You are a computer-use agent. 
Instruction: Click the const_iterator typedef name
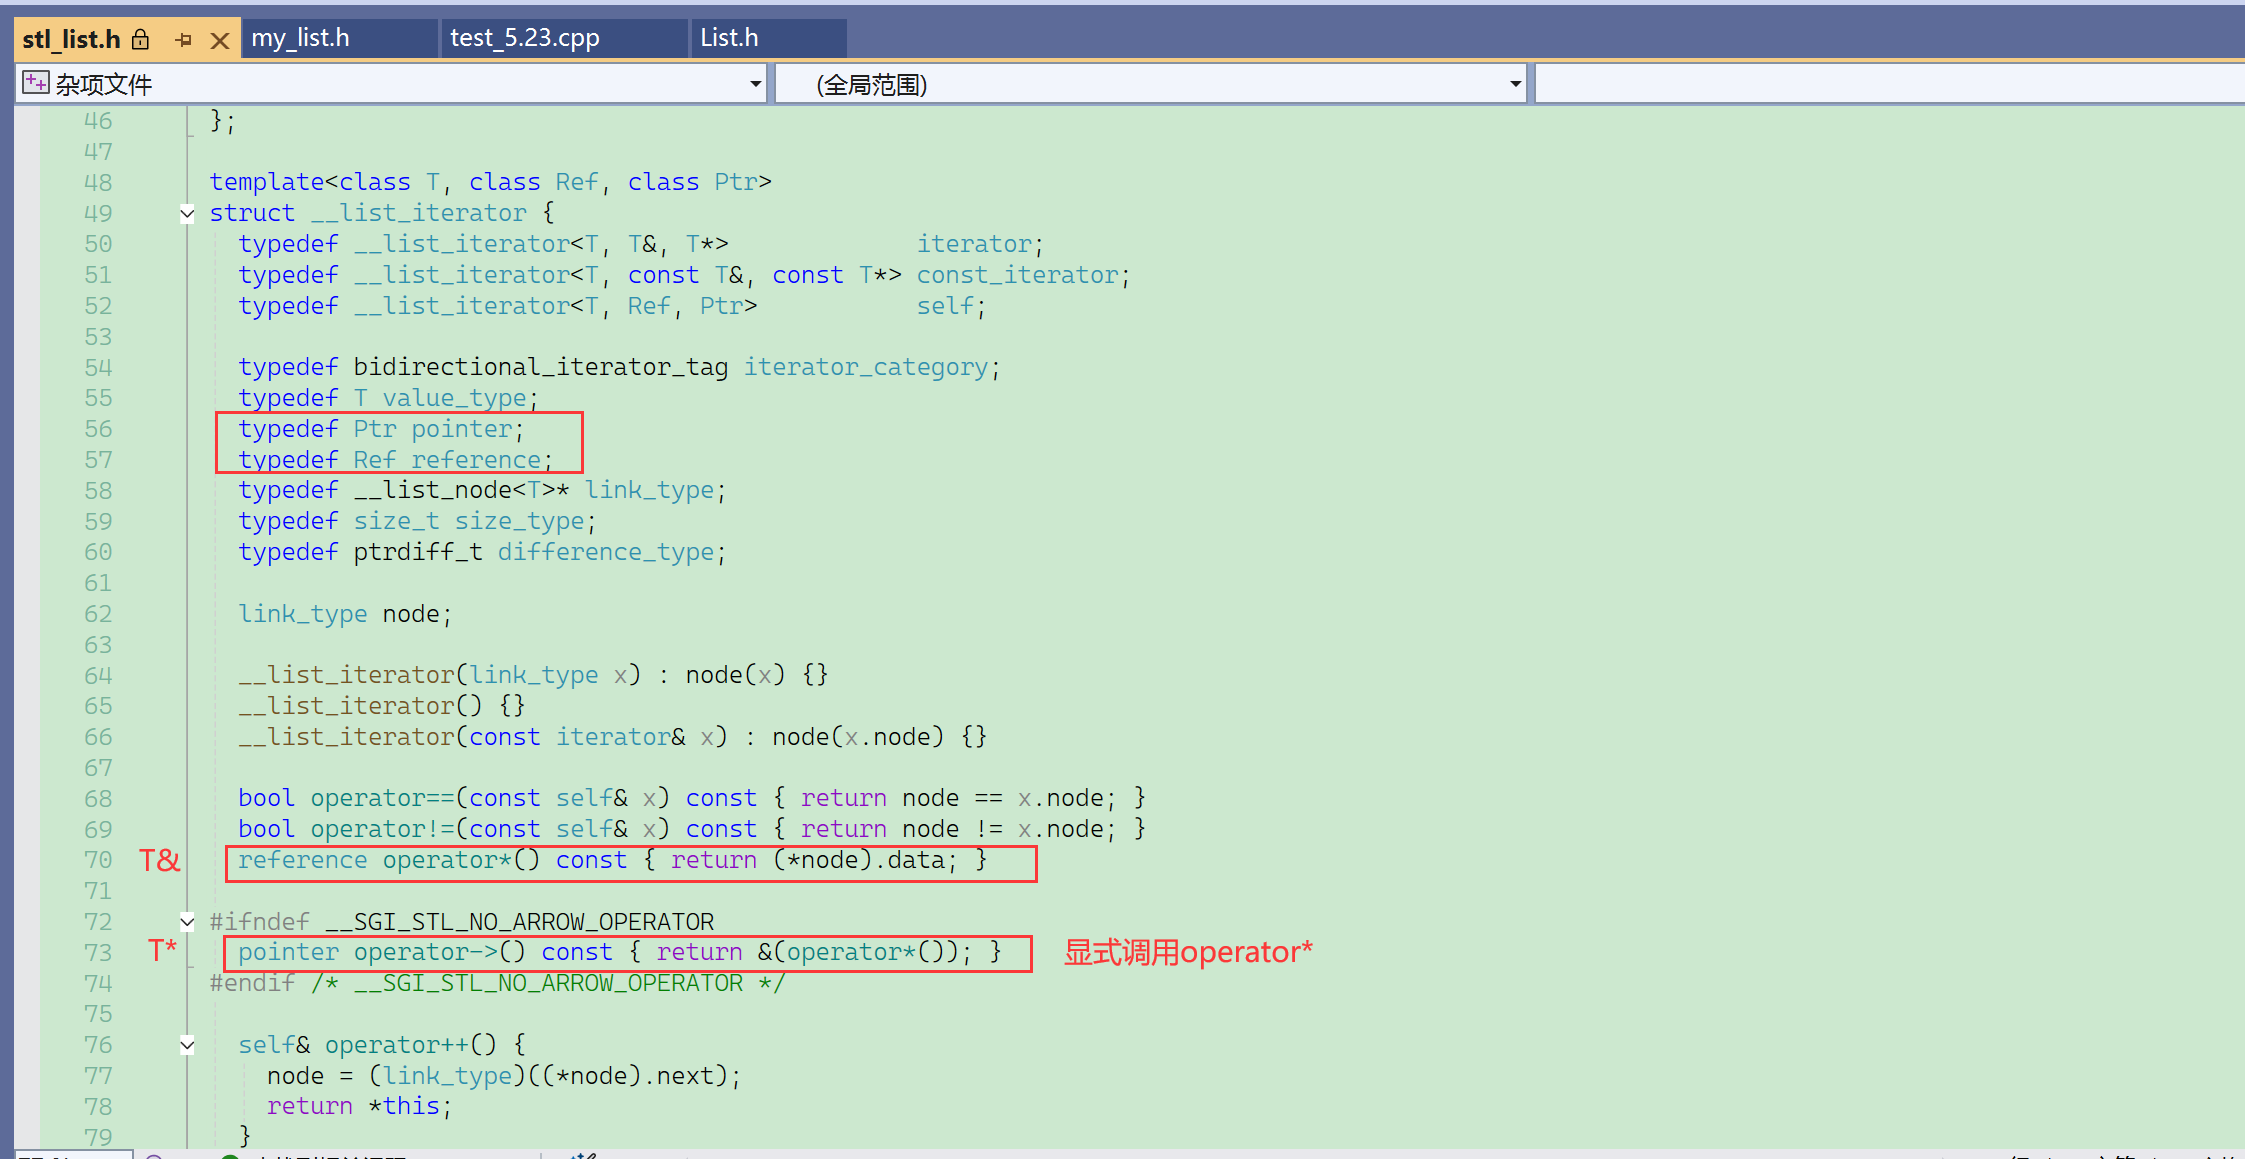tap(1017, 275)
